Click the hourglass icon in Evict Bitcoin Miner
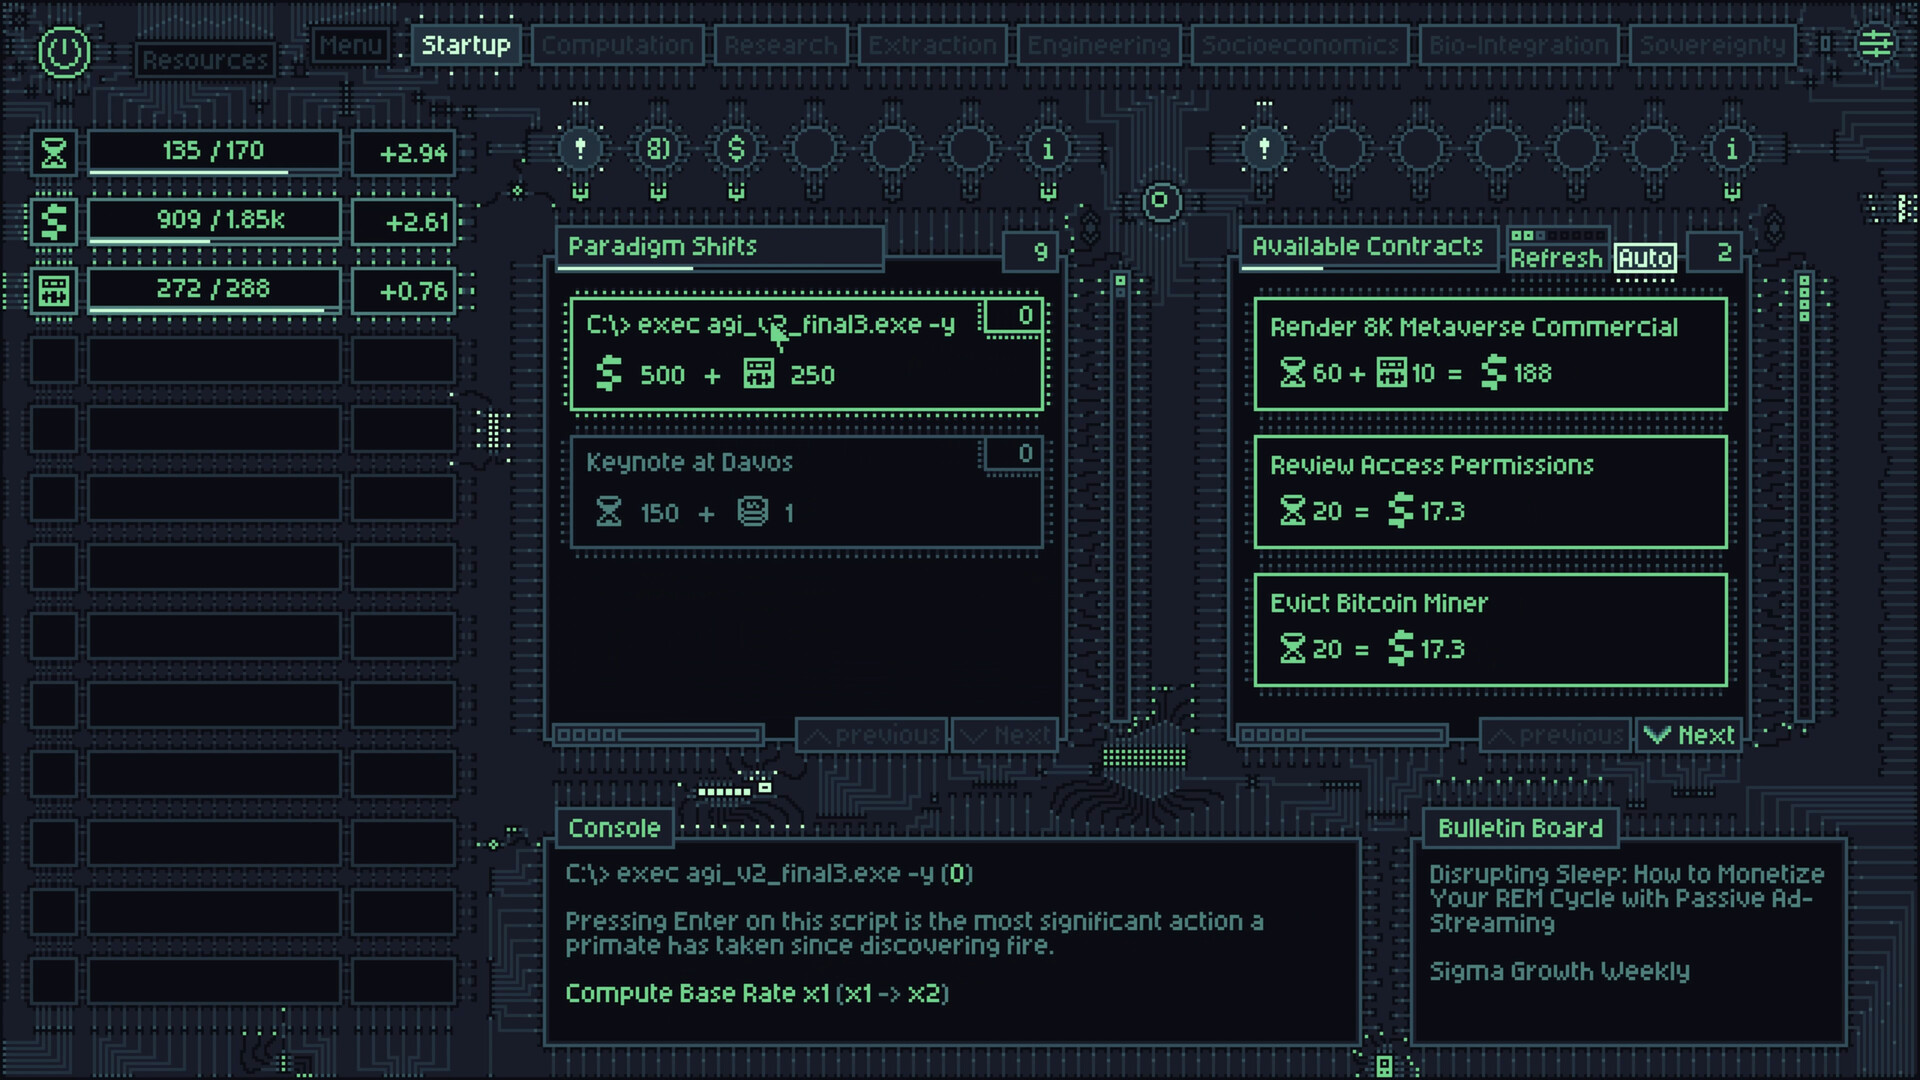Image resolution: width=1920 pixels, height=1080 pixels. click(1292, 649)
